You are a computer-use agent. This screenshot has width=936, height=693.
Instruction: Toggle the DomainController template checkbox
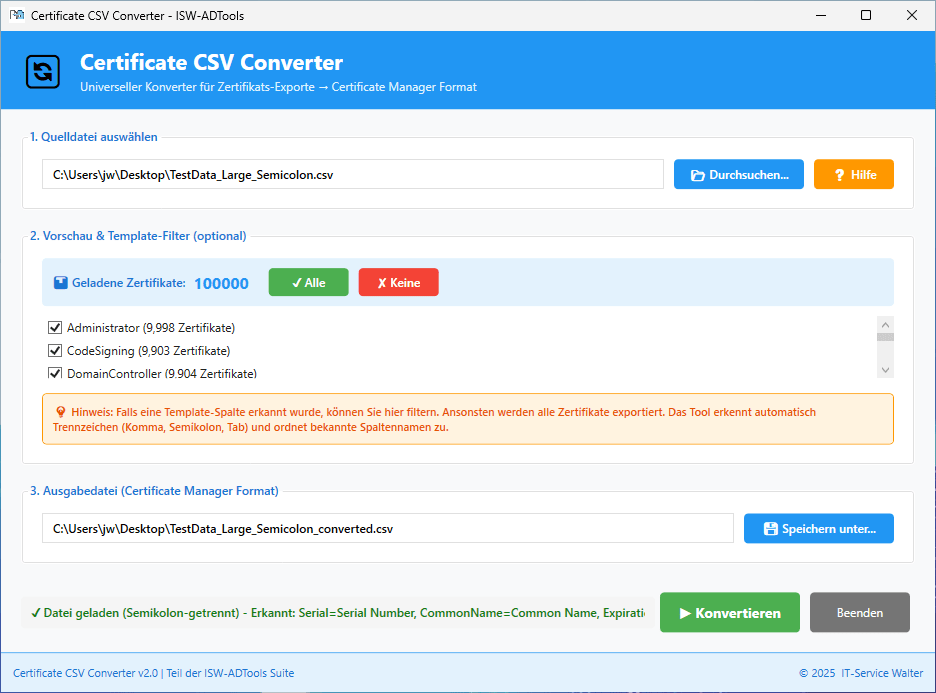[x=55, y=374]
